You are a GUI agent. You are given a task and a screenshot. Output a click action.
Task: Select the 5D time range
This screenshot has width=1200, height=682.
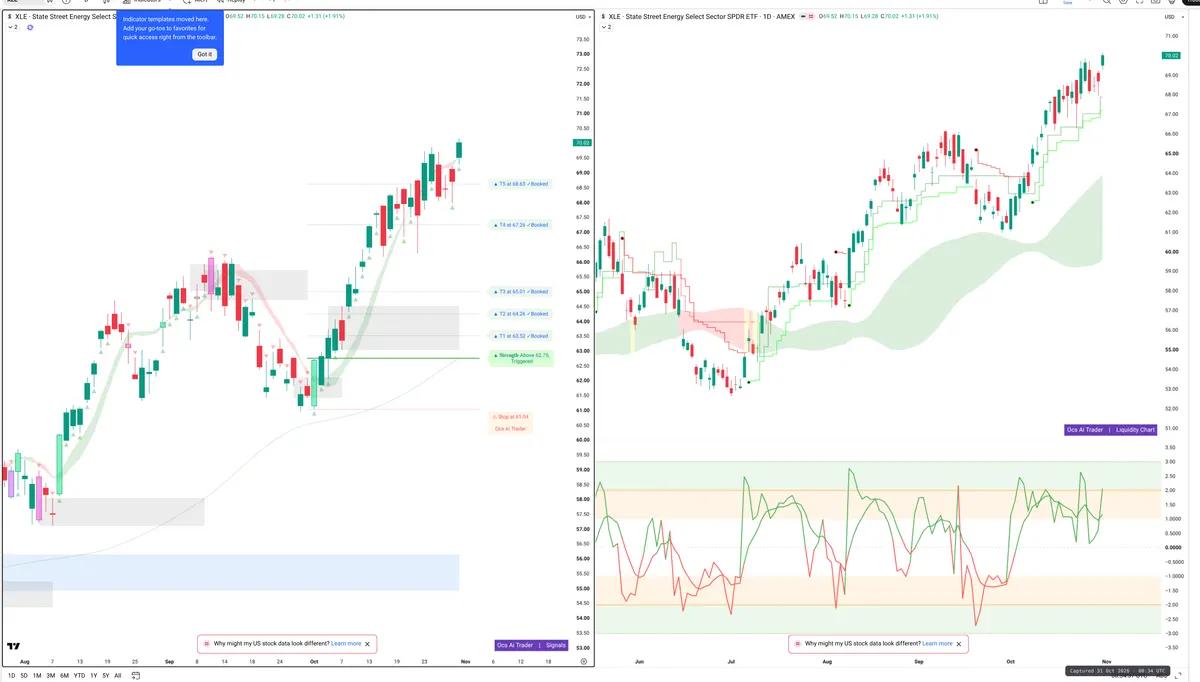tap(24, 675)
